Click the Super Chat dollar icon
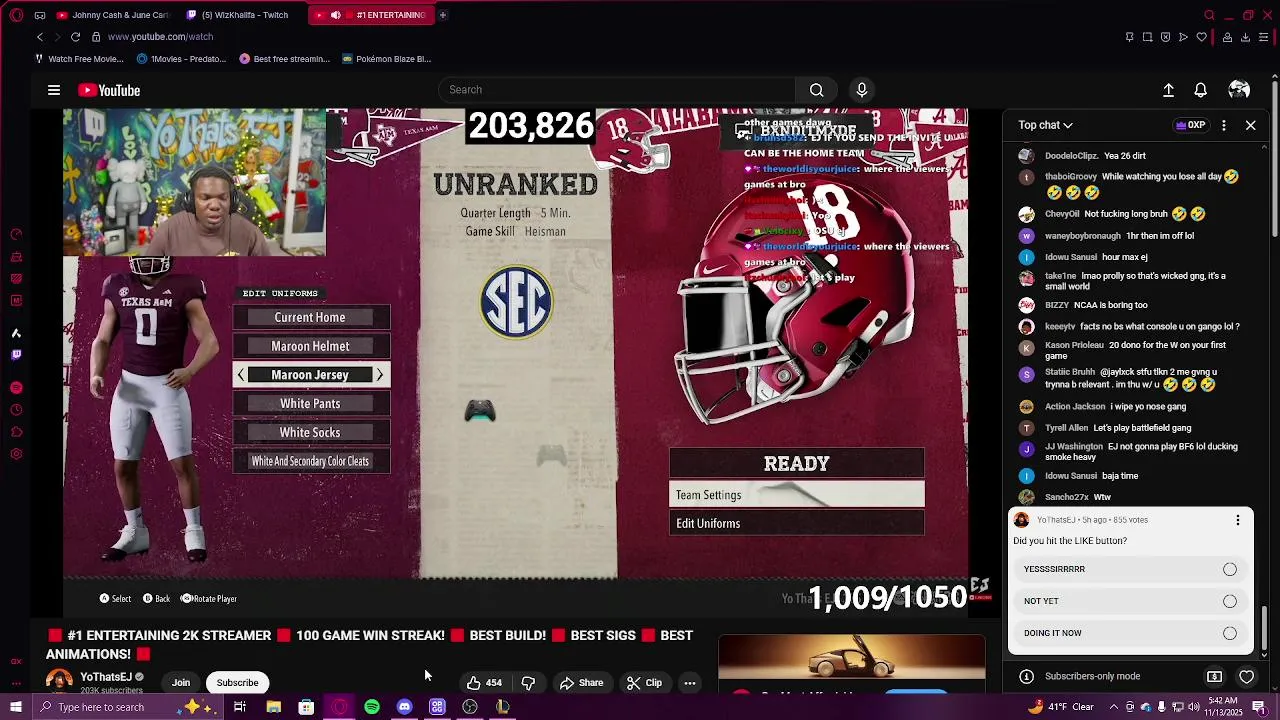 (1214, 677)
